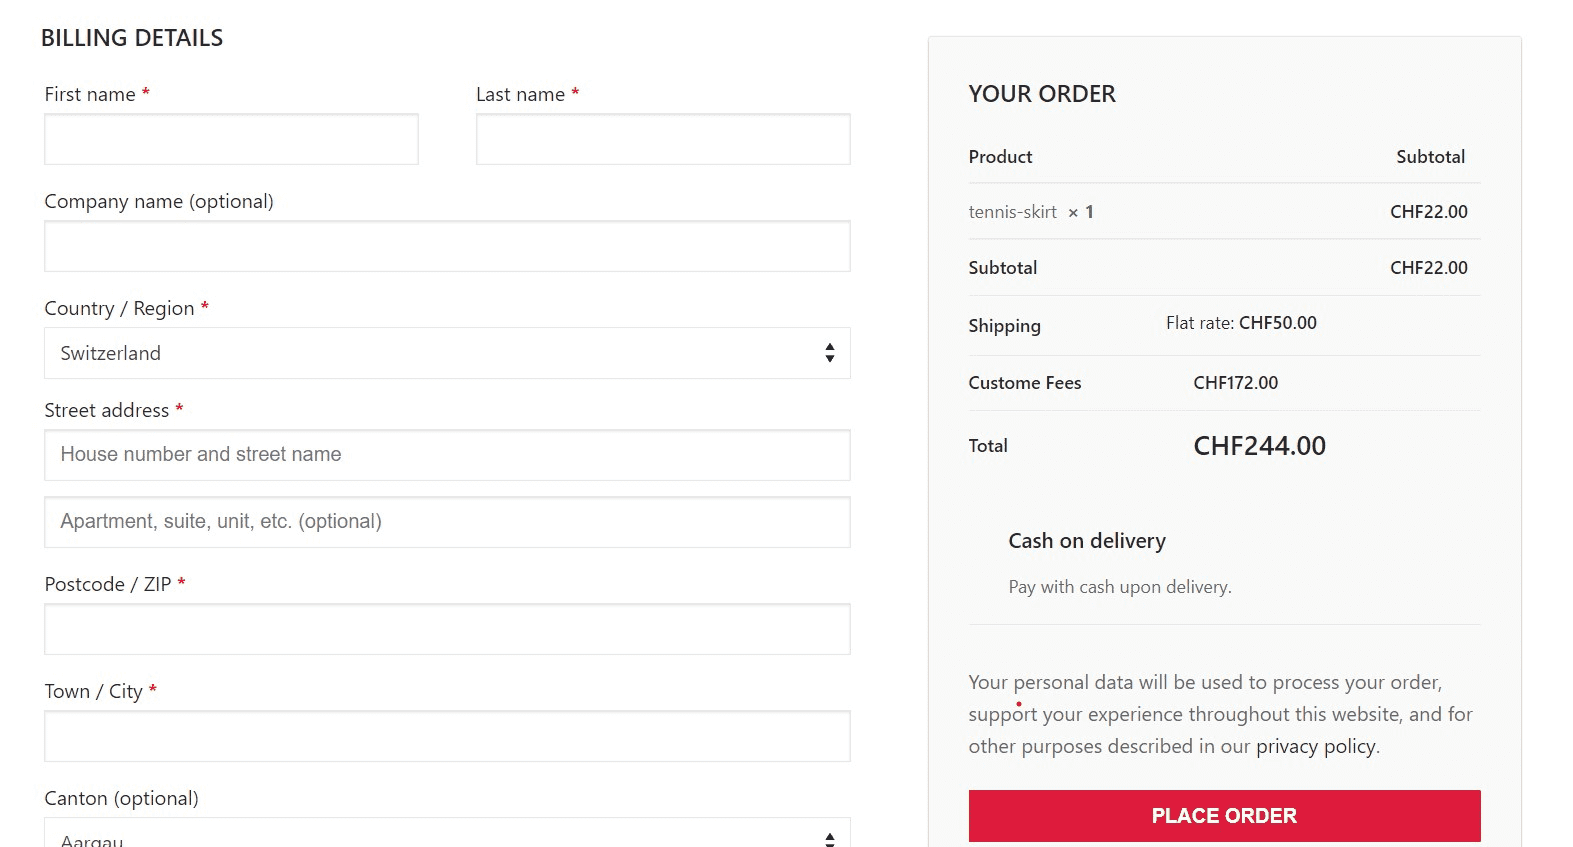The image size is (1573, 847).
Task: Click the Company name optional field
Action: click(447, 246)
